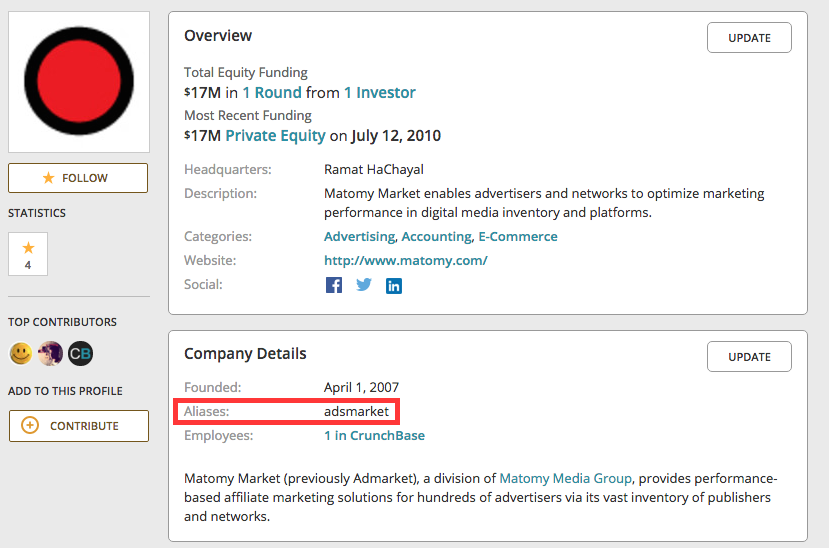Select the April 1, 2007 founded date

click(x=361, y=387)
